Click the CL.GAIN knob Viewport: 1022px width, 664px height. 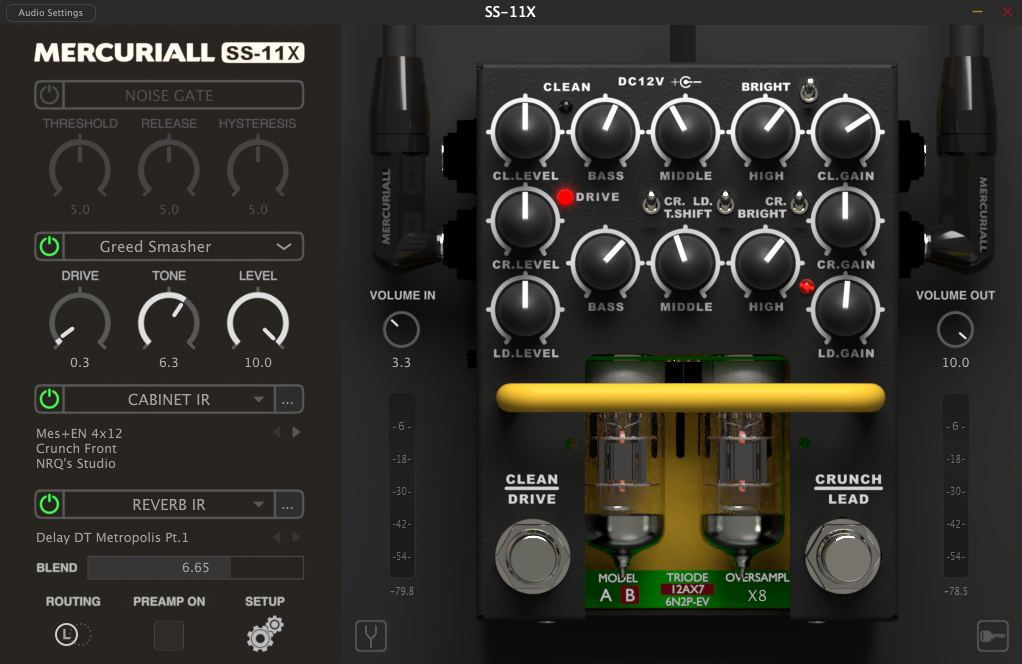click(846, 132)
